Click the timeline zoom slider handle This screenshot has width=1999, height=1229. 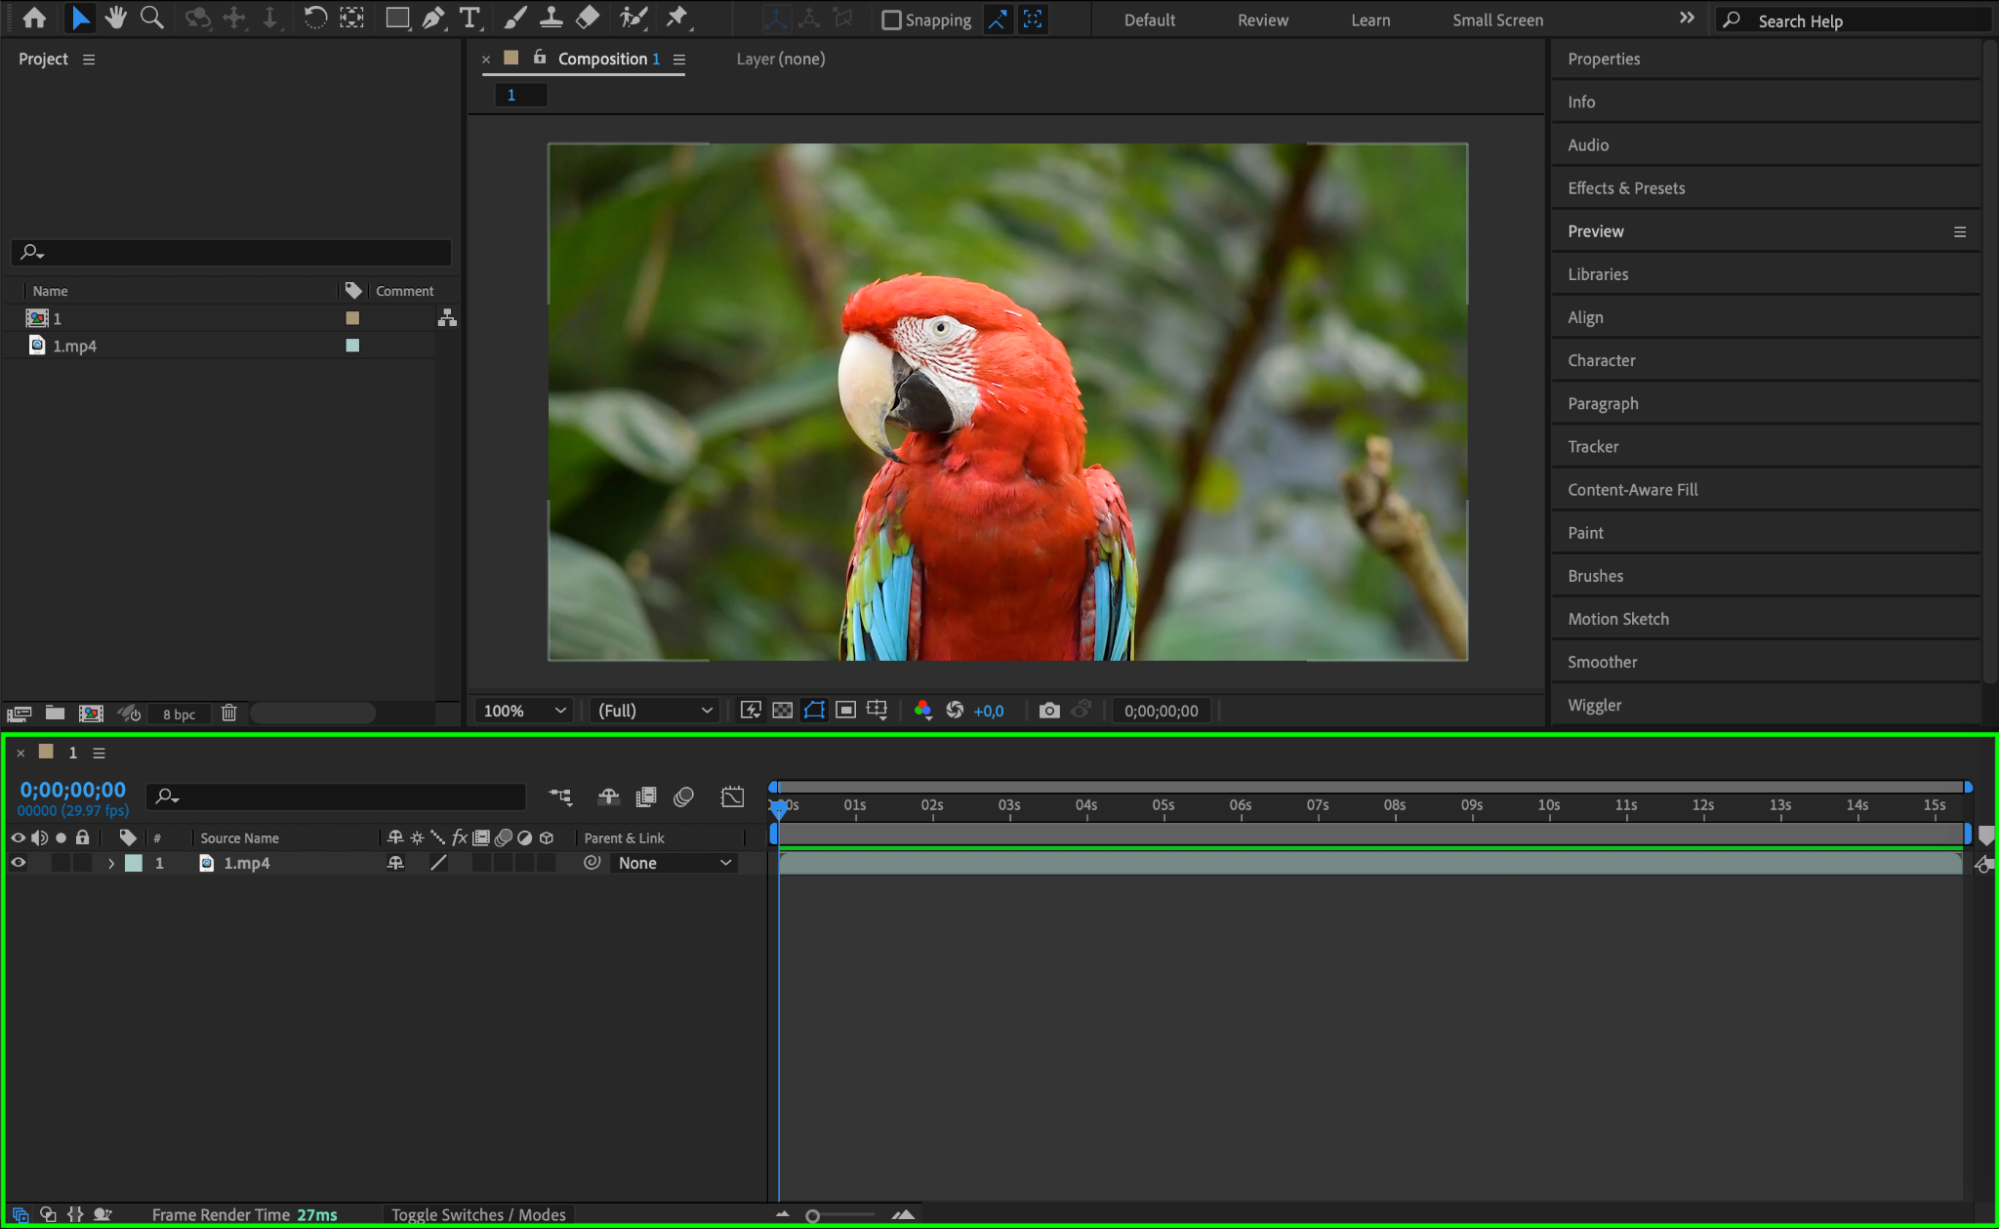813,1216
